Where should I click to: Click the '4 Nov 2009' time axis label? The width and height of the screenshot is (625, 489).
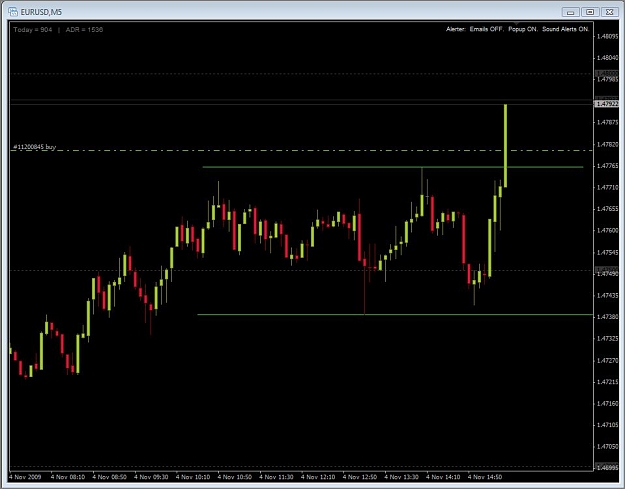pos(25,477)
